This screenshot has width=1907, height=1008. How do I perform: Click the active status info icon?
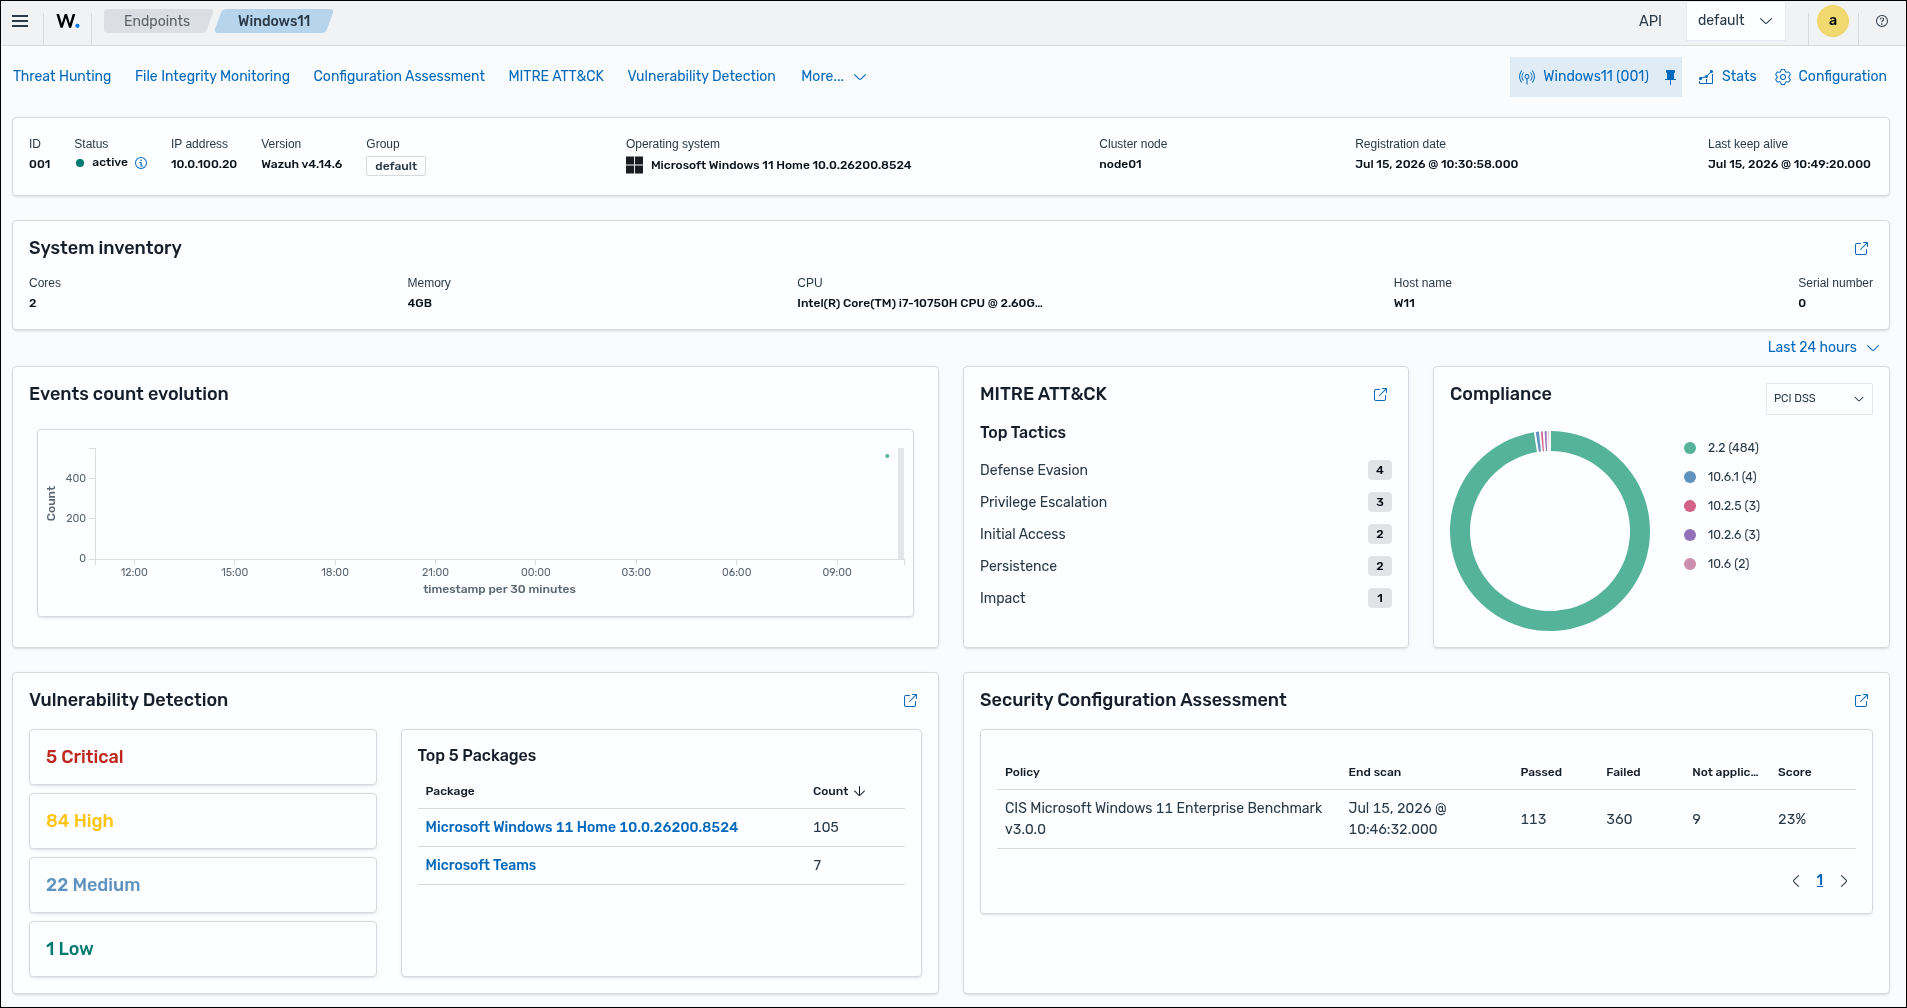(141, 163)
